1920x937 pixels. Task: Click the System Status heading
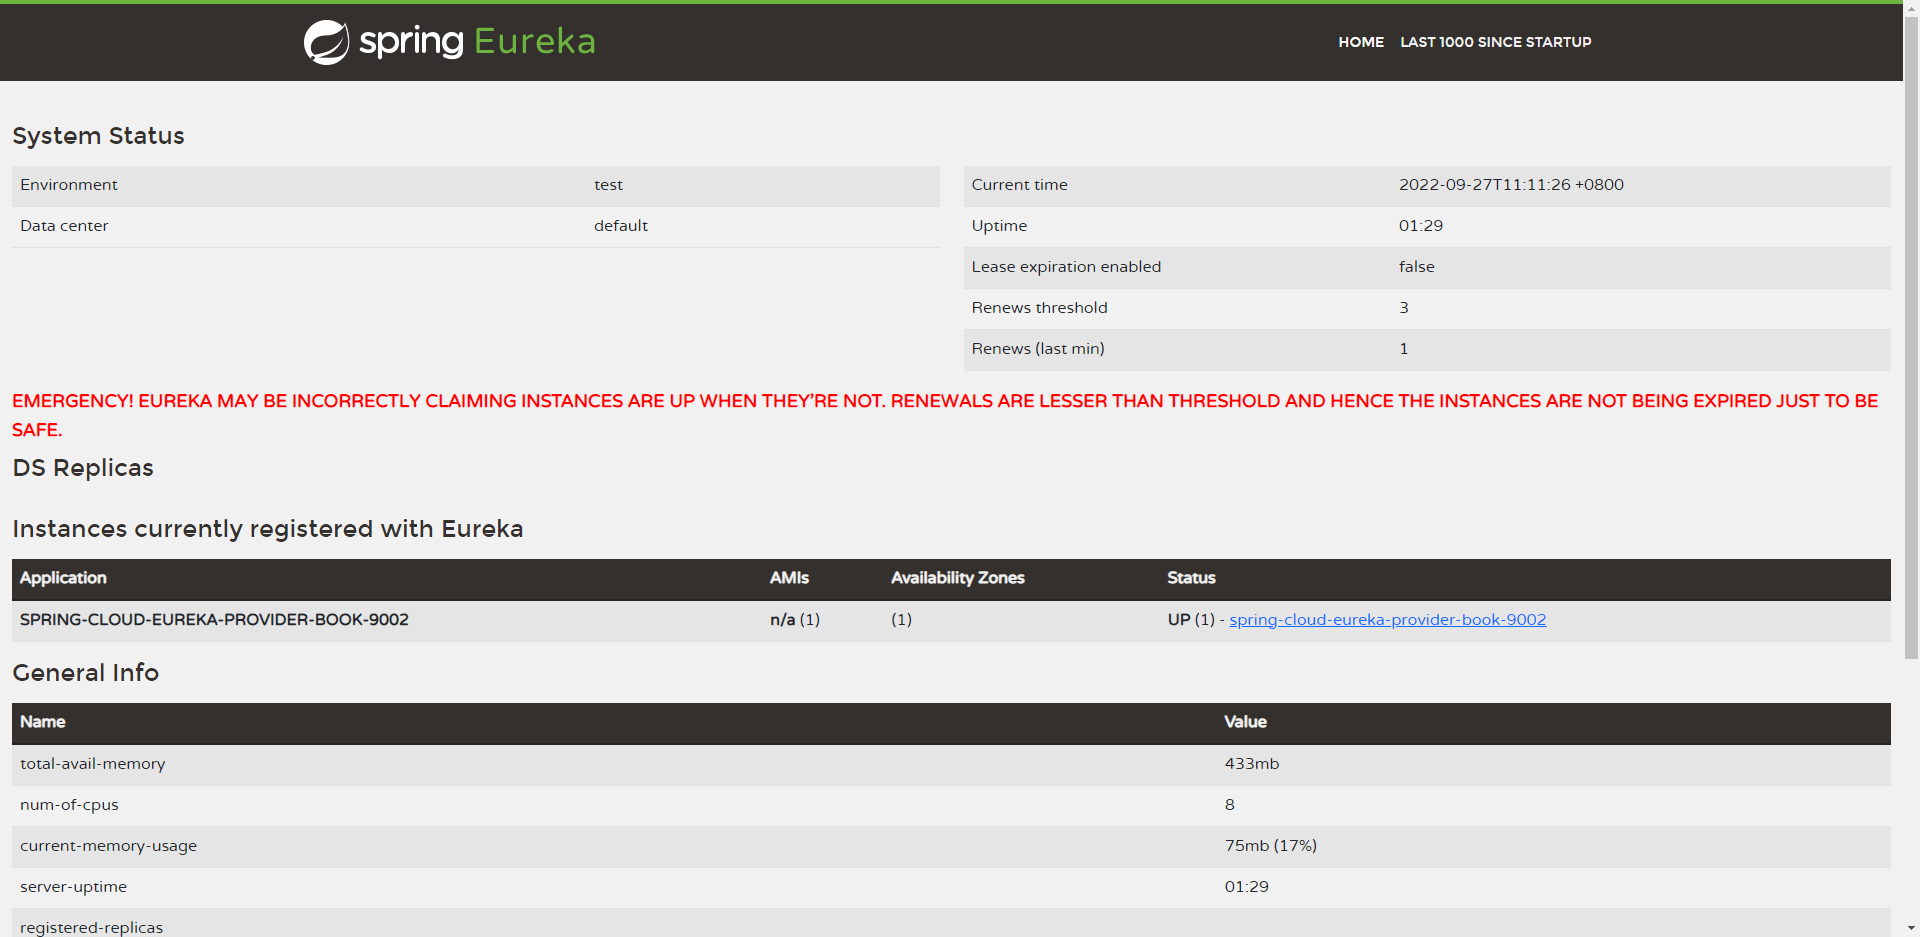coord(98,136)
